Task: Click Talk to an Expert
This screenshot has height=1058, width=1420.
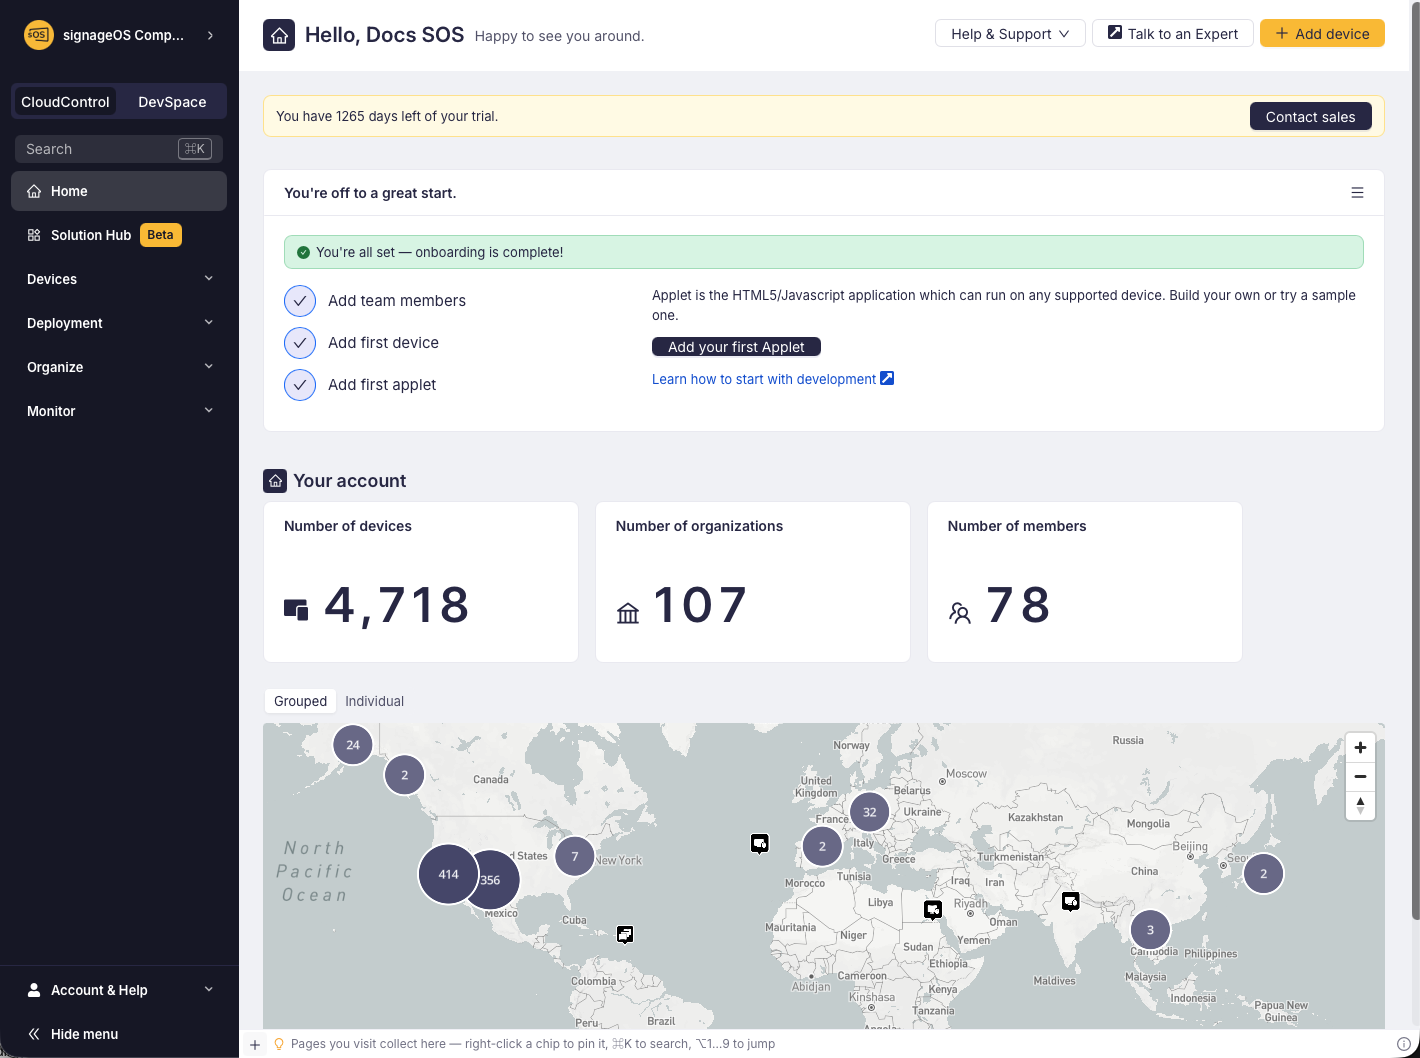Action: pos(1173,34)
